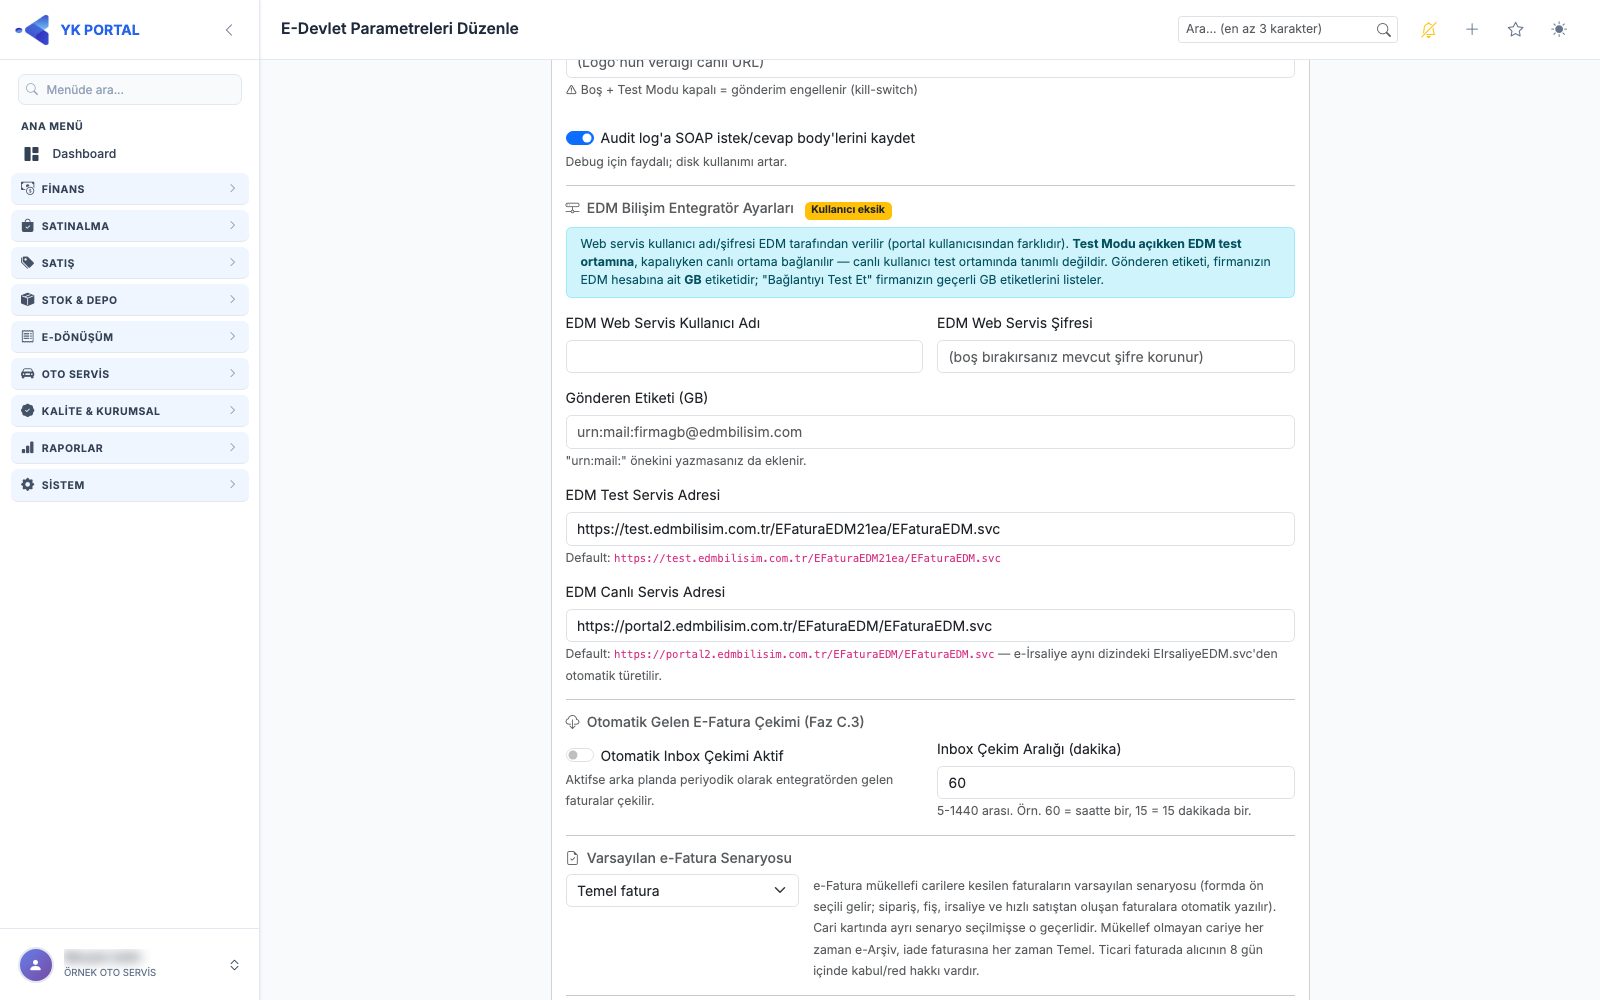Click the Kullanıcı eksik badge
This screenshot has width=1600, height=1000.
(x=848, y=210)
